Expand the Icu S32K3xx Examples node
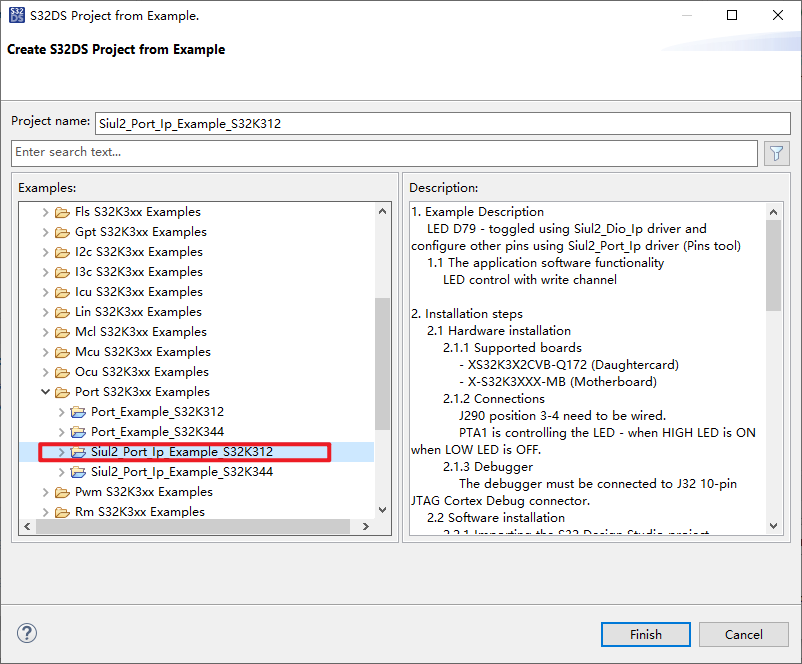802x664 pixels. pyautogui.click(x=46, y=292)
